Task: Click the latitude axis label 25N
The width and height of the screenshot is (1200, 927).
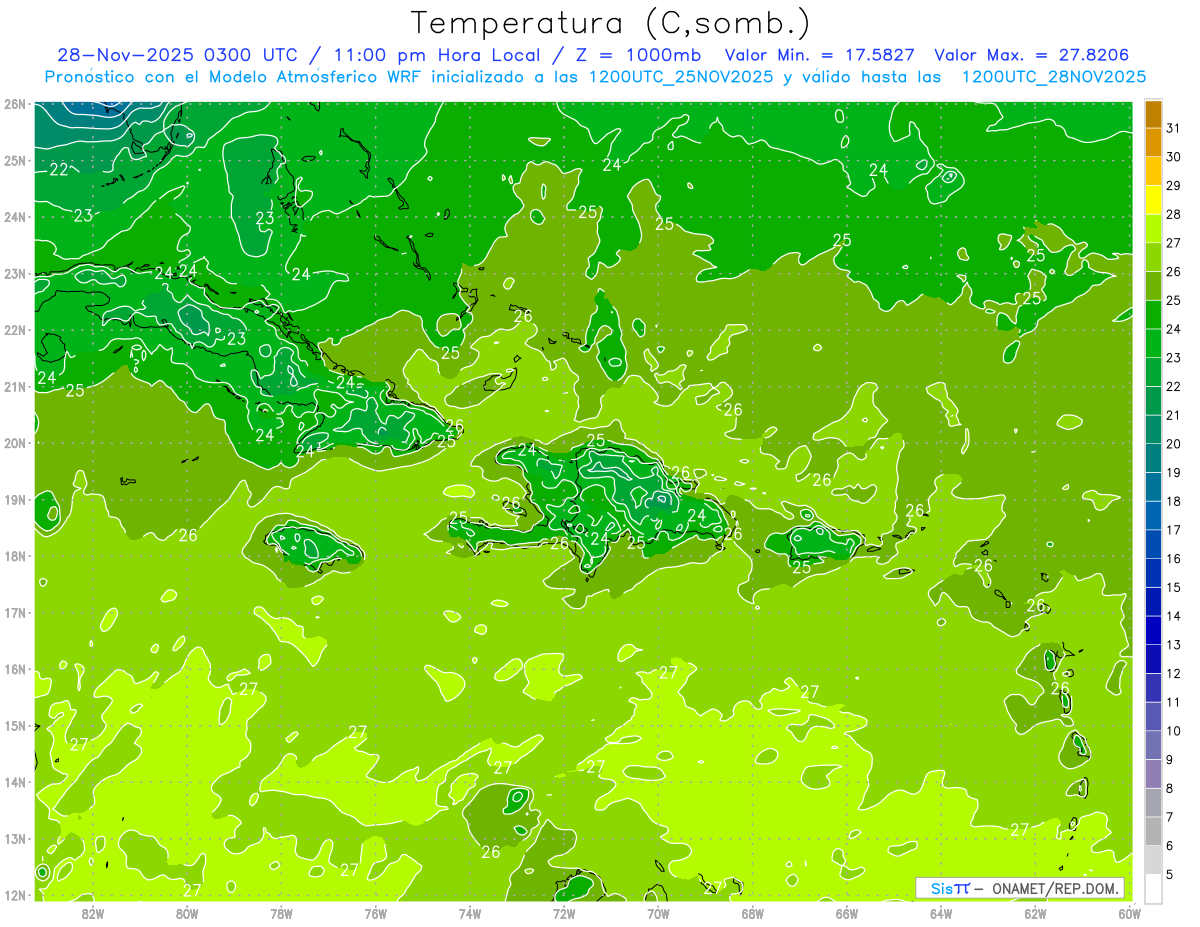Action: 15,161
